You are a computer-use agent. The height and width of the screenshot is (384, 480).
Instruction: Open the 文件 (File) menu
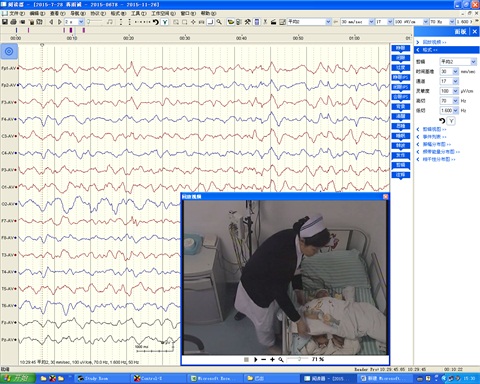[17, 13]
